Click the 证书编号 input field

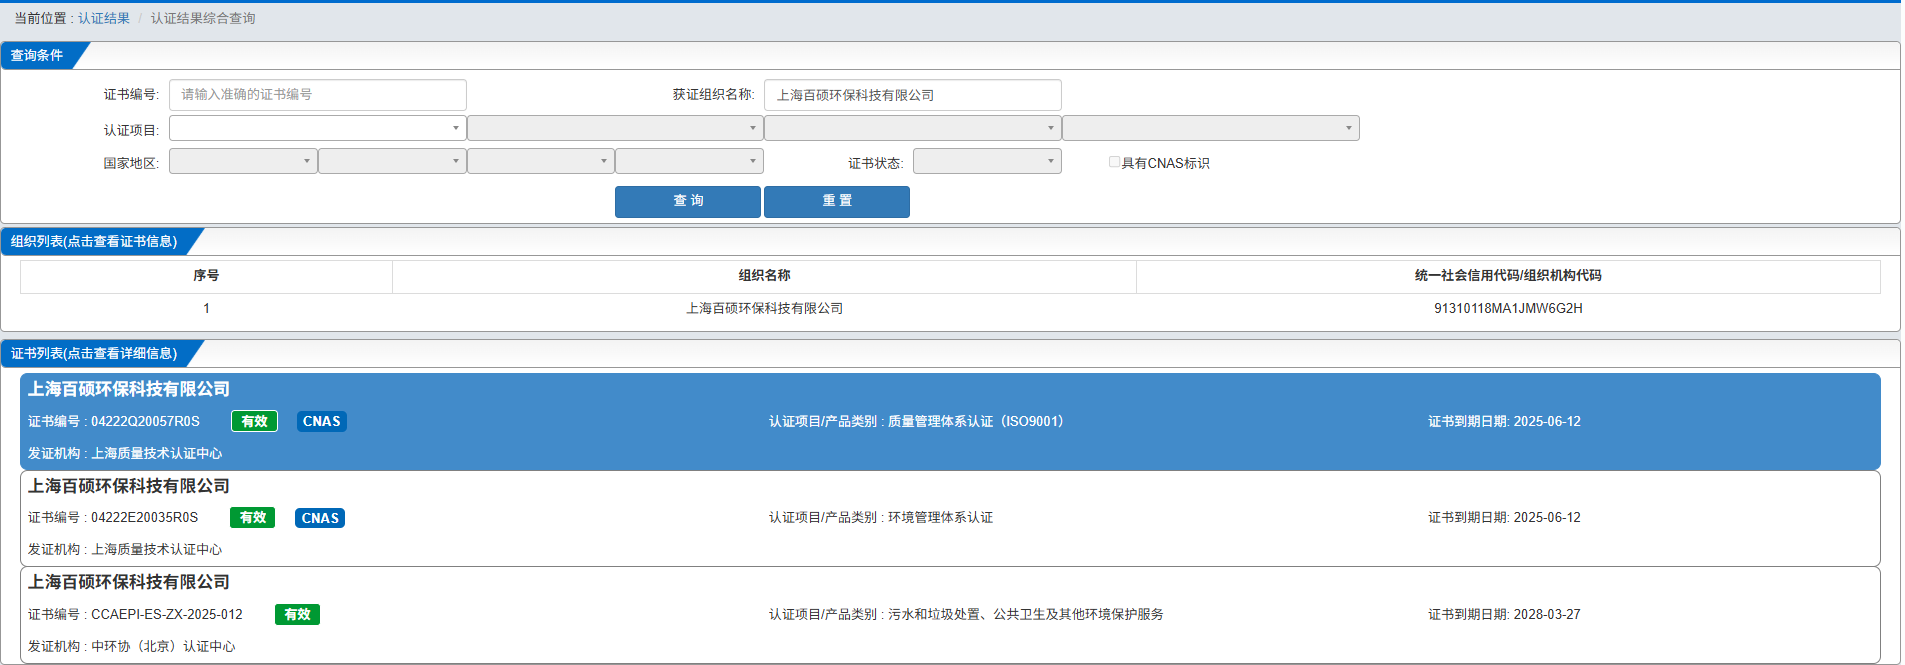tap(318, 95)
